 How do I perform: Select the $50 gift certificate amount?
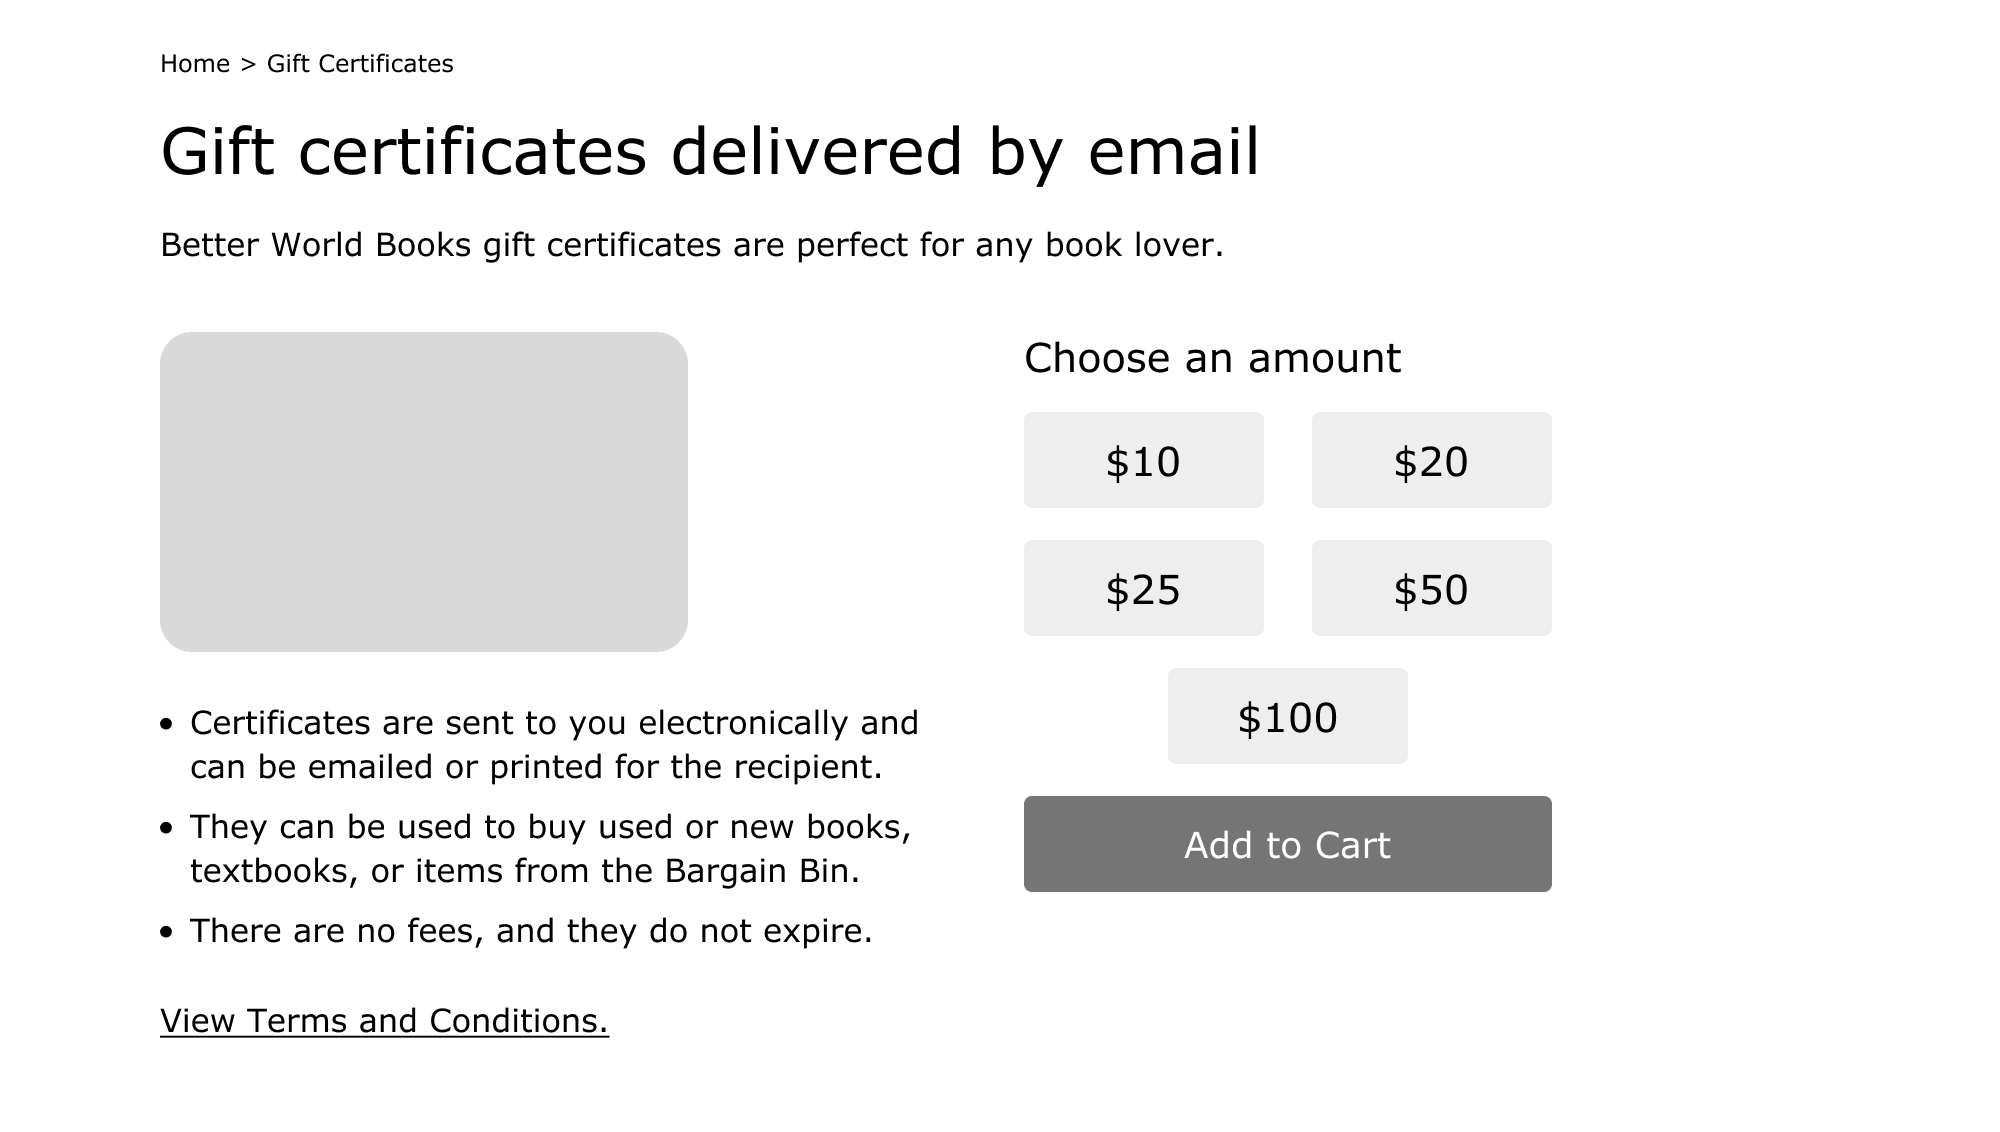point(1431,589)
